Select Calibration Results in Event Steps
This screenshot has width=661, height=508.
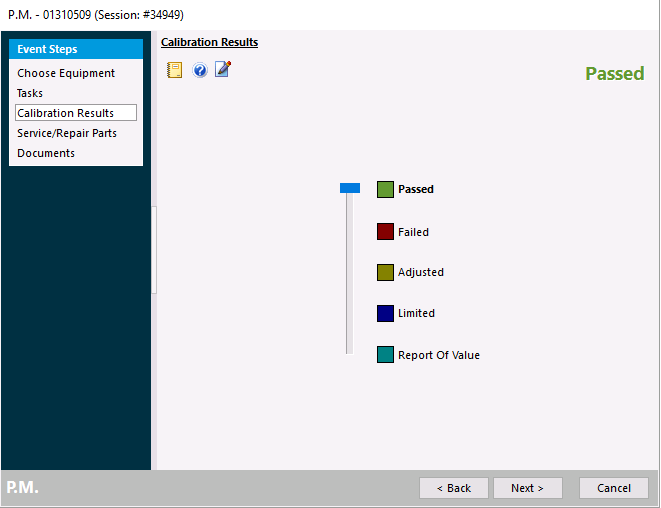[66, 113]
